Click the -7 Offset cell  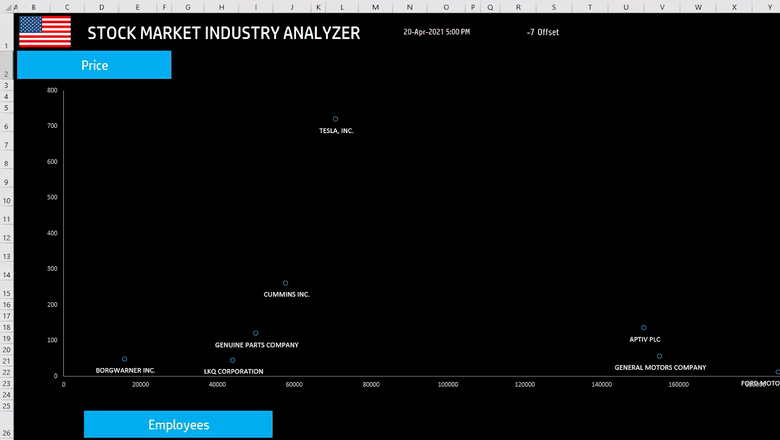(543, 32)
